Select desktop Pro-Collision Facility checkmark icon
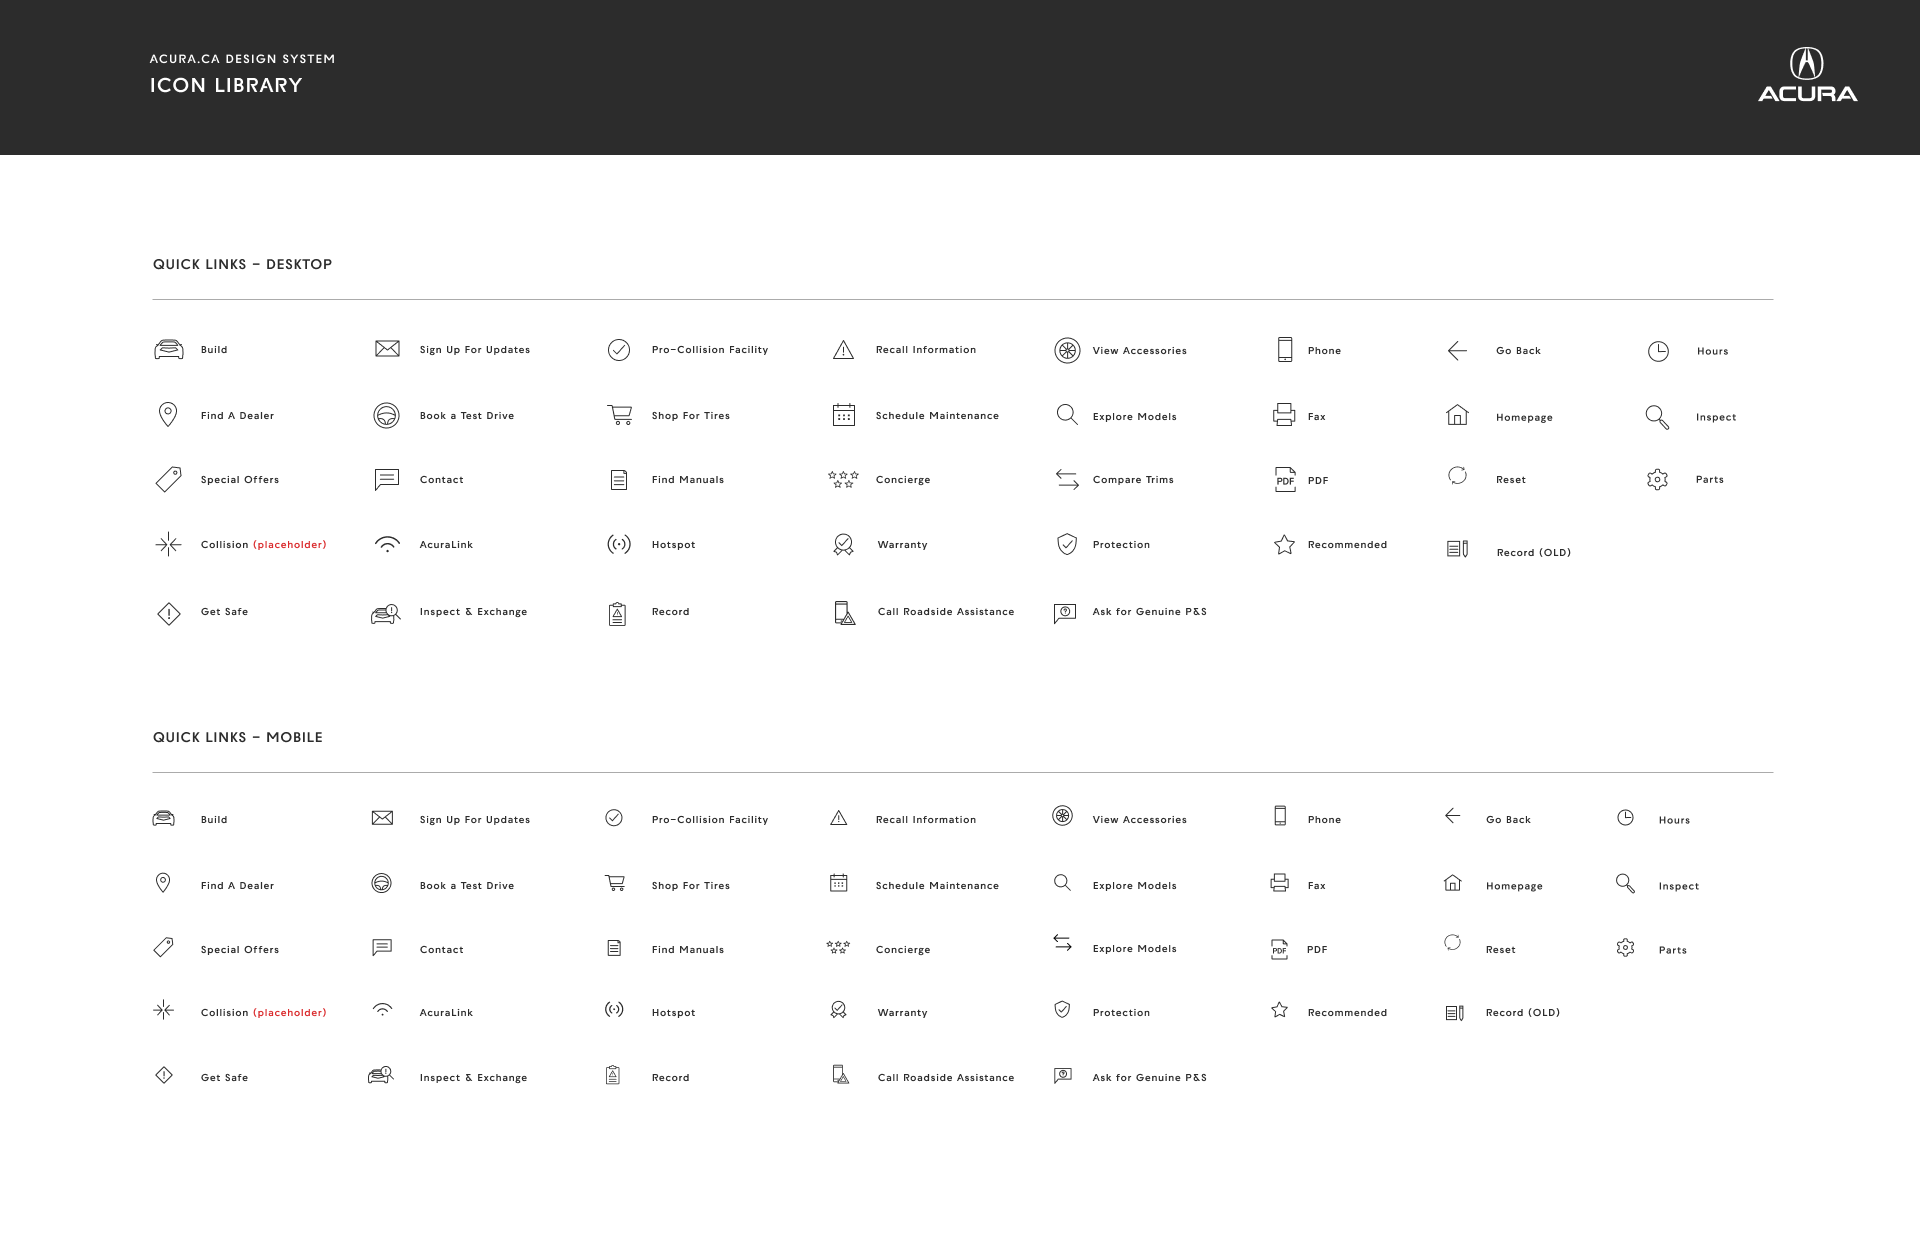 pos(619,350)
